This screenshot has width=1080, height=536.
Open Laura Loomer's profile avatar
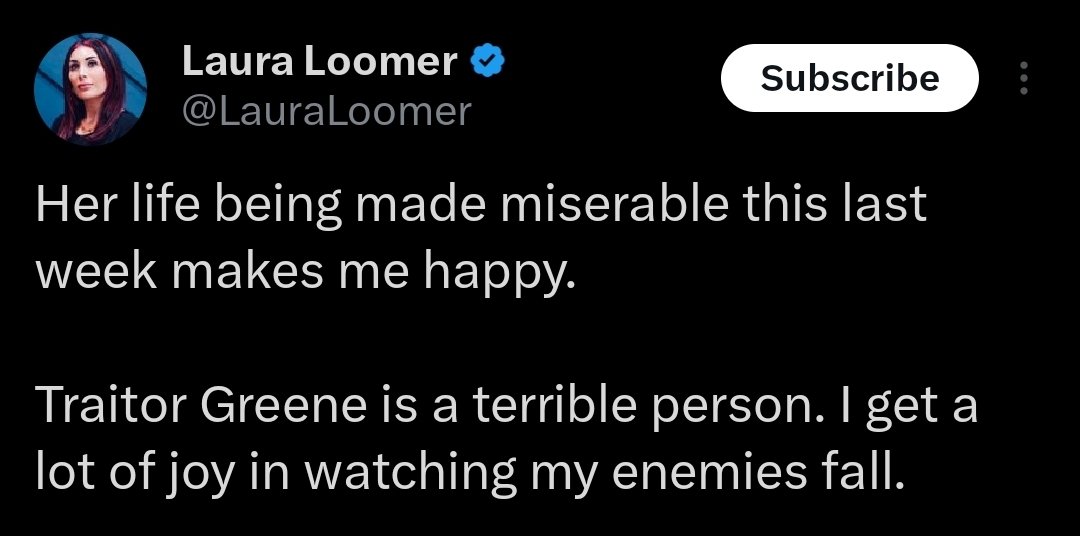[x=90, y=89]
